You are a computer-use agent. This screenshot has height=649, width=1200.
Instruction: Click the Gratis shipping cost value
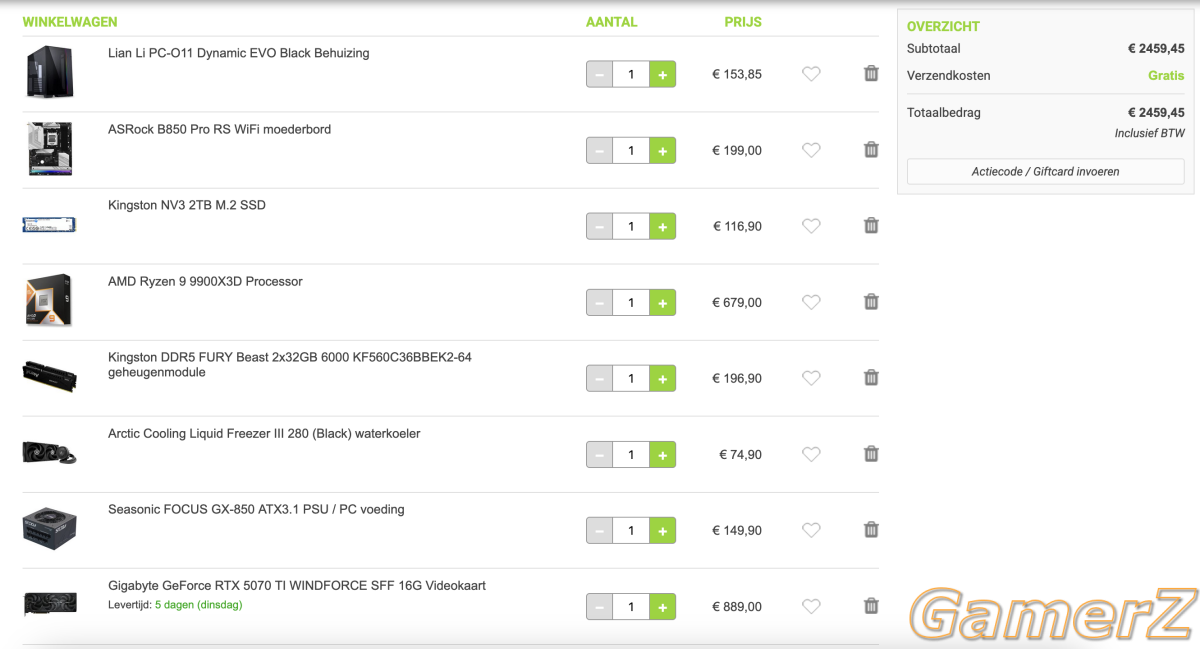(x=1166, y=75)
